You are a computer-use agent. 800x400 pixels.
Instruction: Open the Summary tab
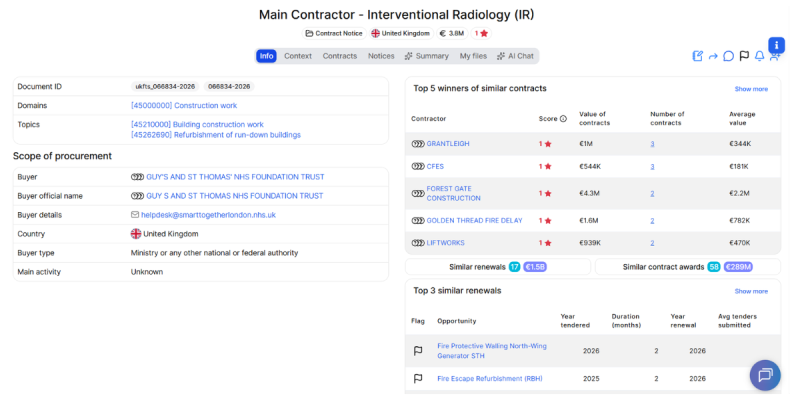(x=427, y=56)
